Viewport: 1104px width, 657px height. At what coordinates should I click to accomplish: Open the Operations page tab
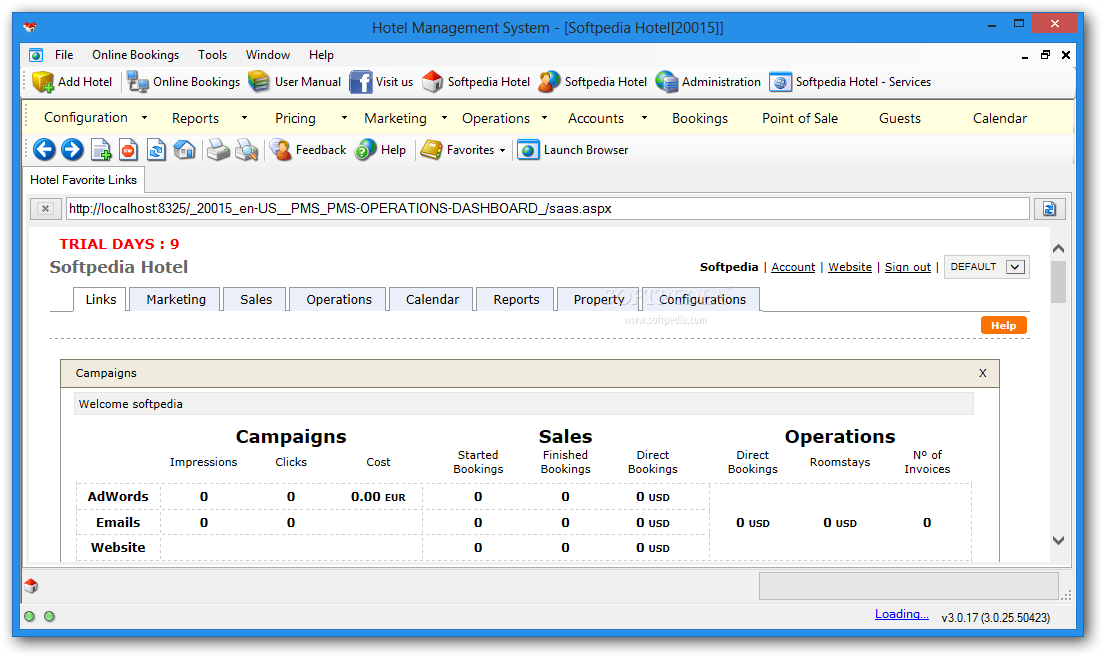click(339, 299)
